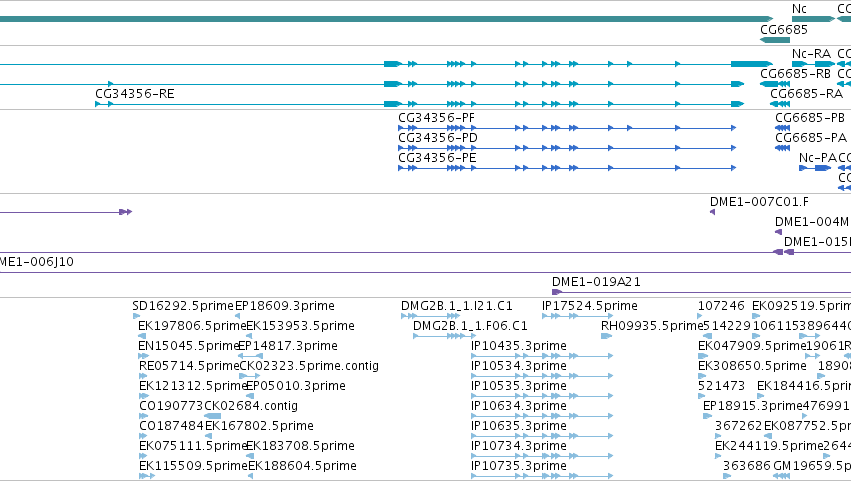Select IP10634.3prime EST
The width and height of the screenshot is (851, 481).
coord(519,406)
